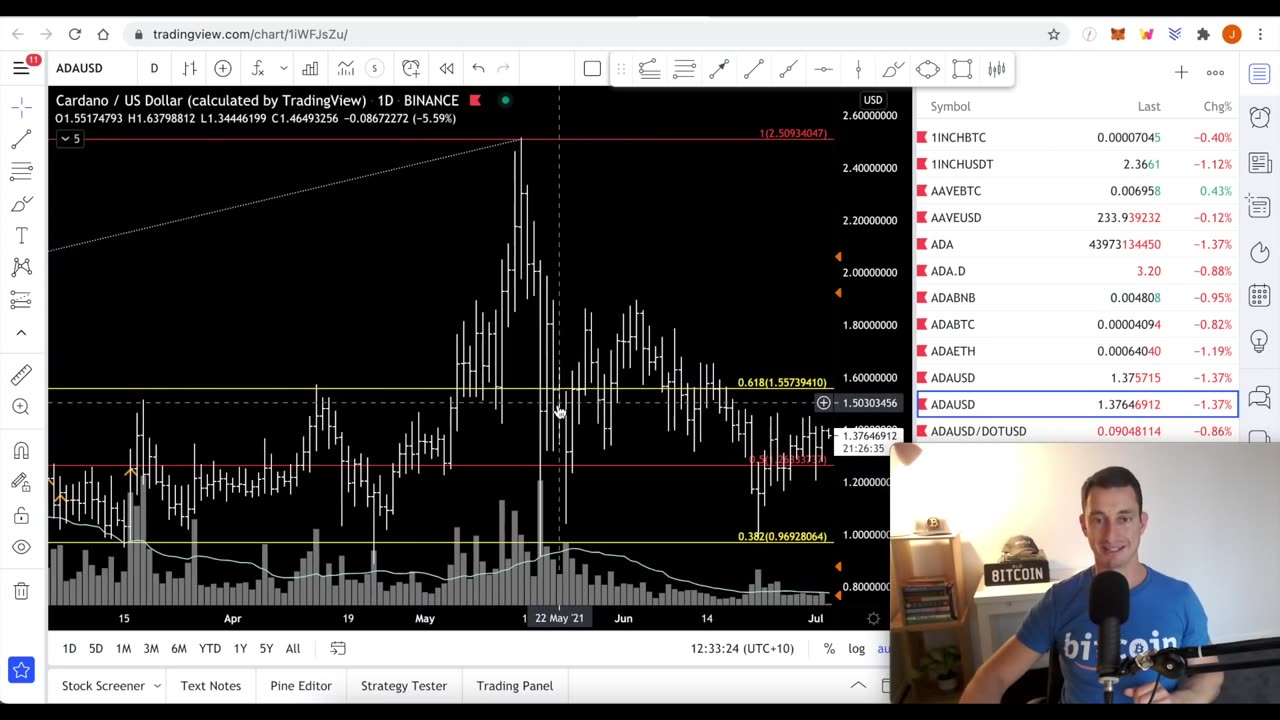The image size is (1280, 720).
Task: Open the Fib retracement tools in left sidebar
Action: click(21, 172)
